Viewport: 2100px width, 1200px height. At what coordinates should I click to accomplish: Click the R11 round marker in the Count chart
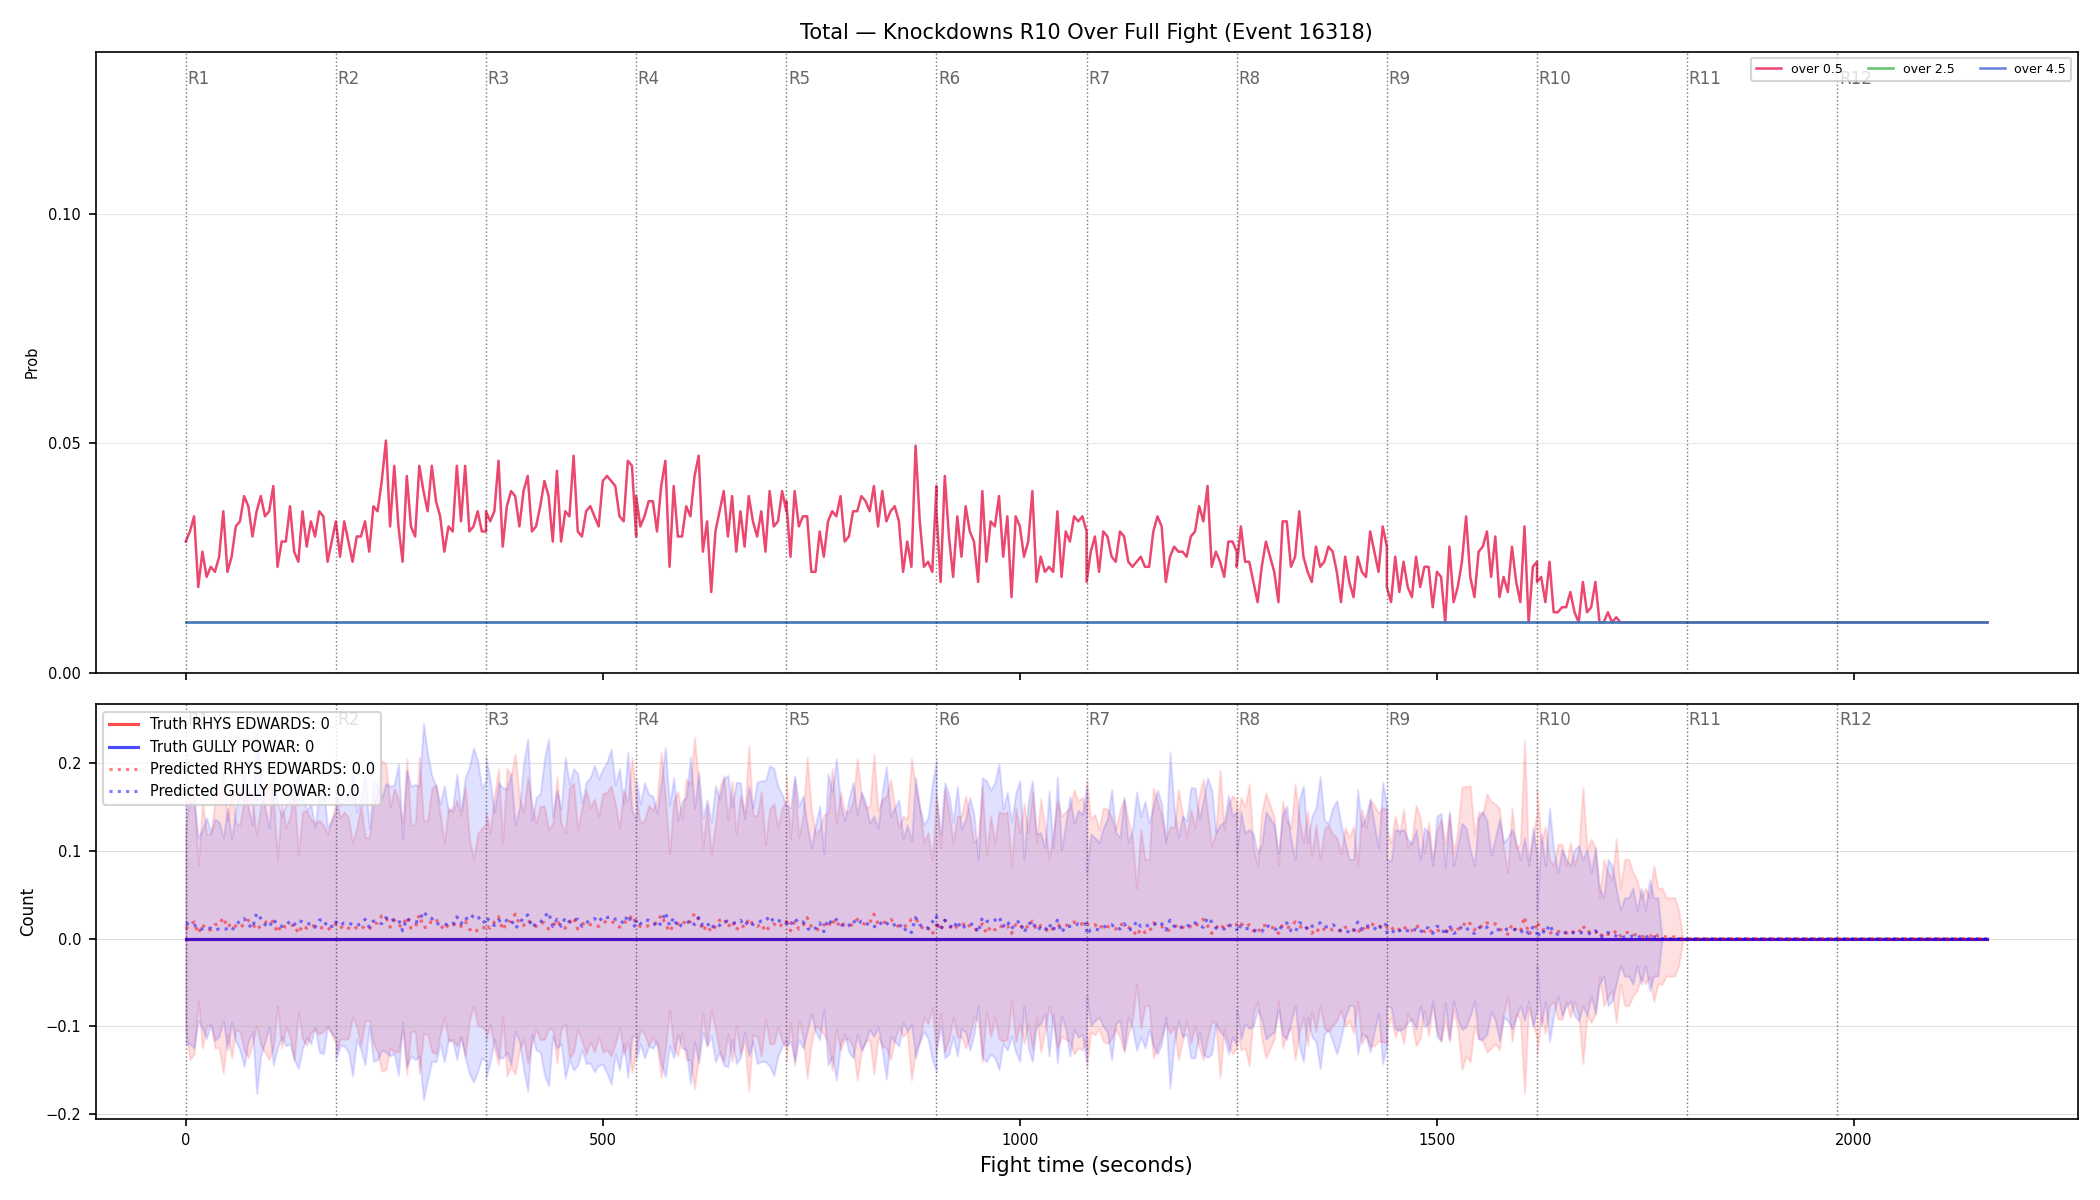click(x=1704, y=719)
